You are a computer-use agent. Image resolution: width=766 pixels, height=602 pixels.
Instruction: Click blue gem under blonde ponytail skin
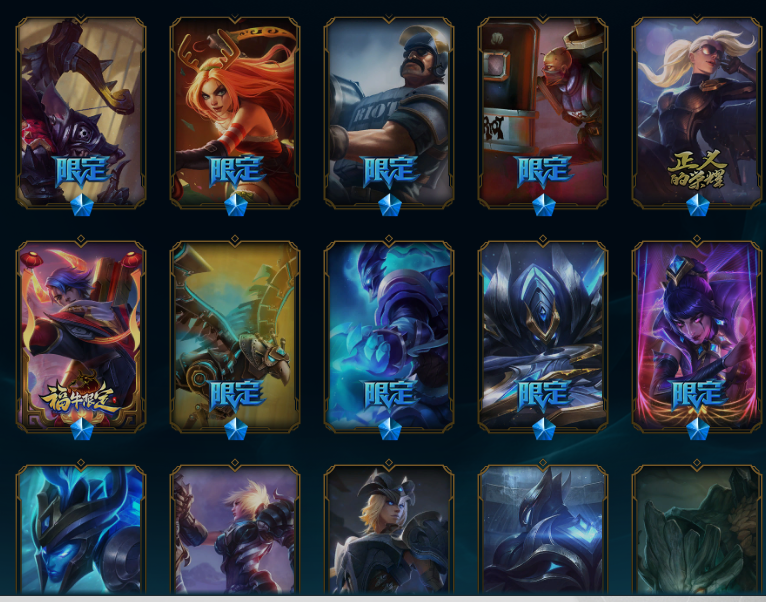(x=697, y=205)
